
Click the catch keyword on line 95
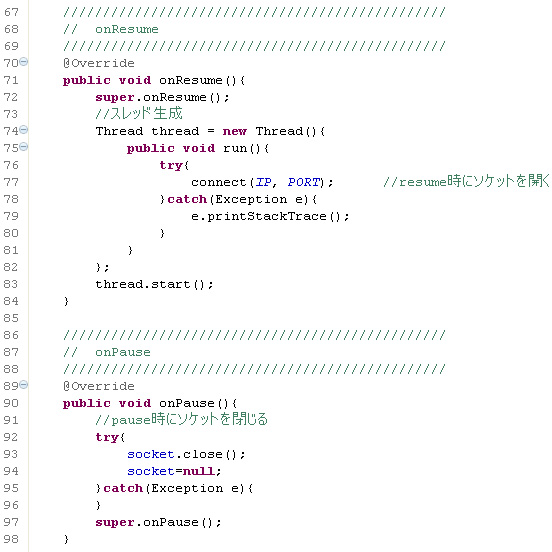[123, 488]
